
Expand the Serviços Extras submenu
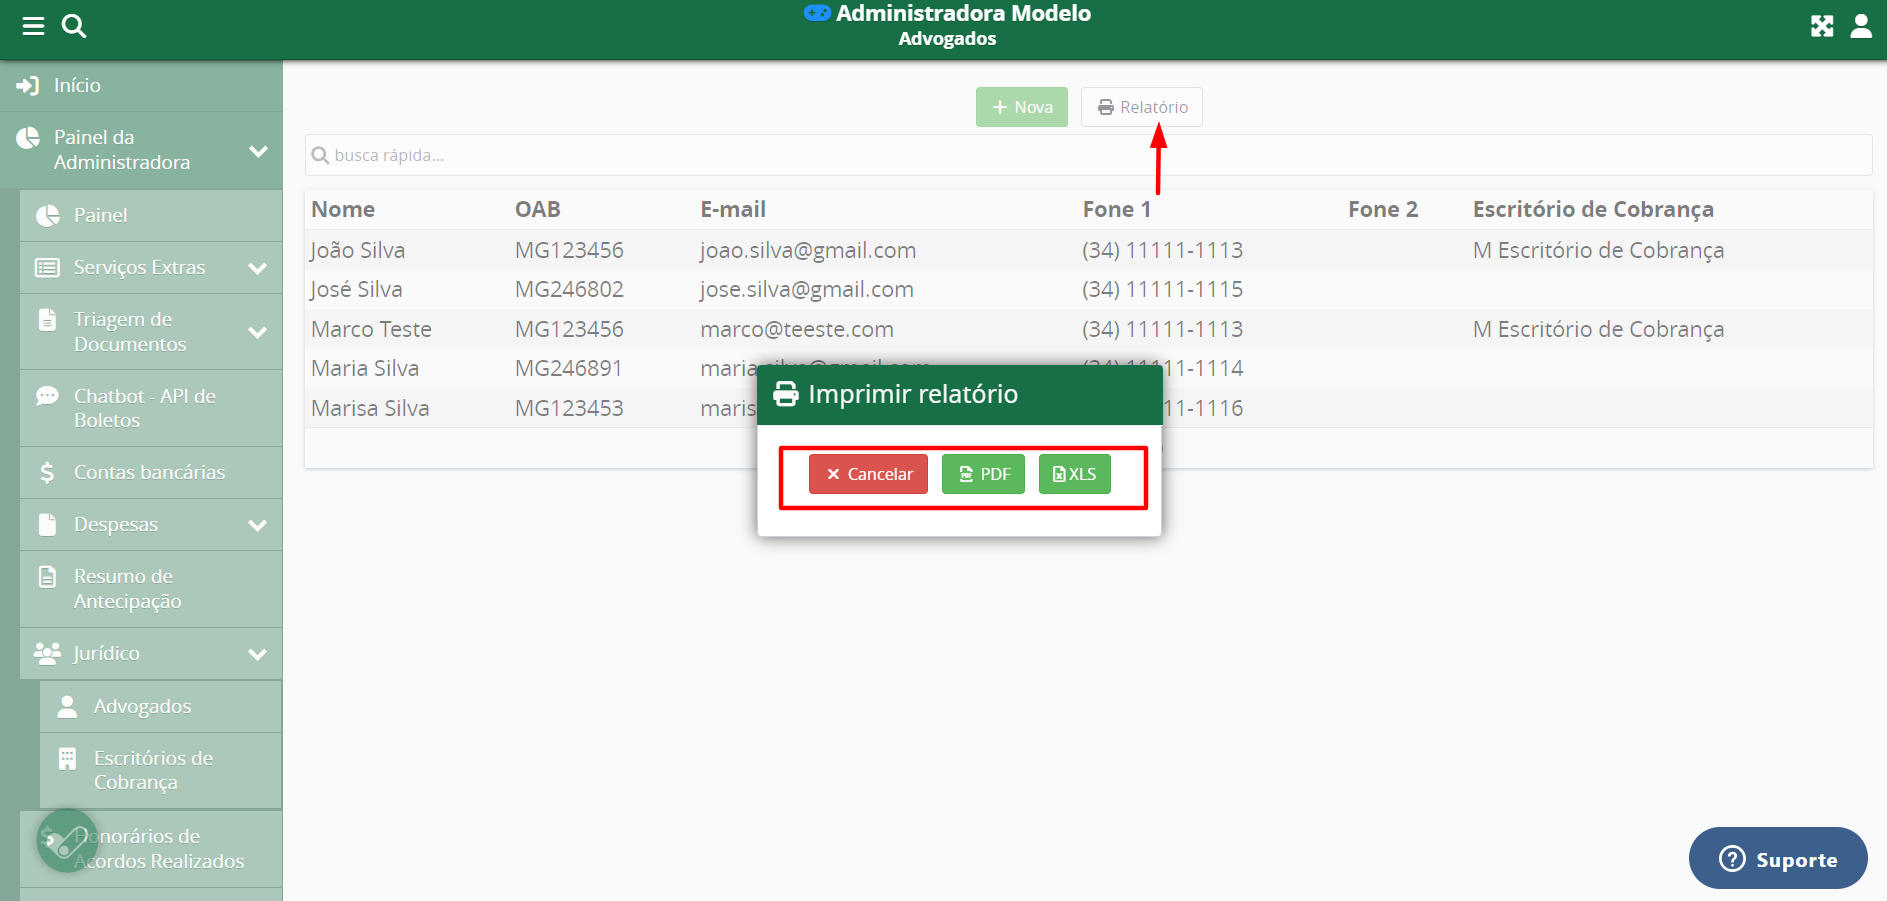click(x=257, y=268)
